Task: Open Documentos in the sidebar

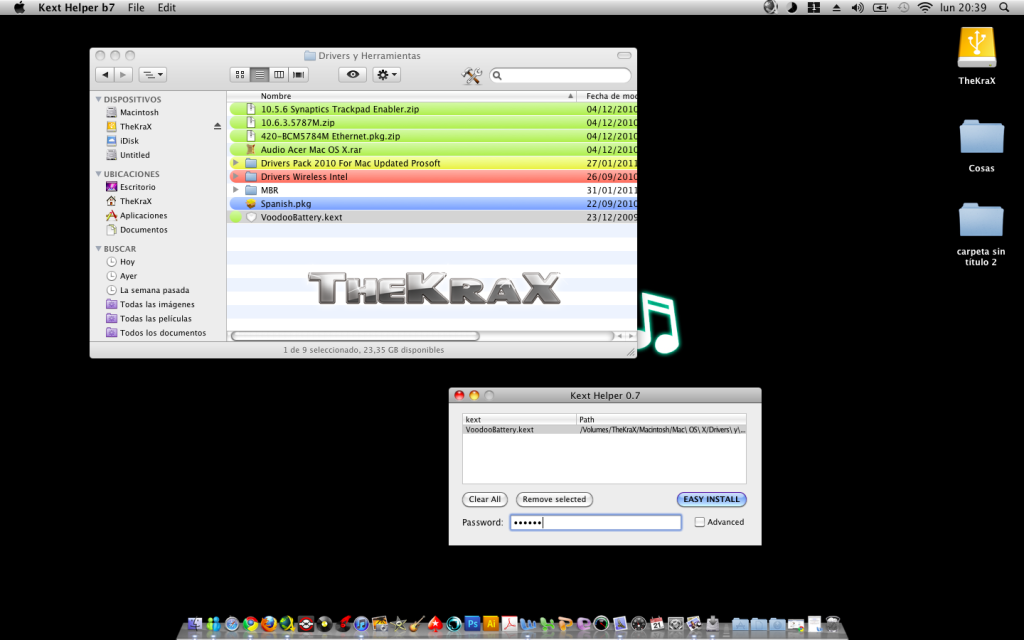Action: tap(143, 230)
